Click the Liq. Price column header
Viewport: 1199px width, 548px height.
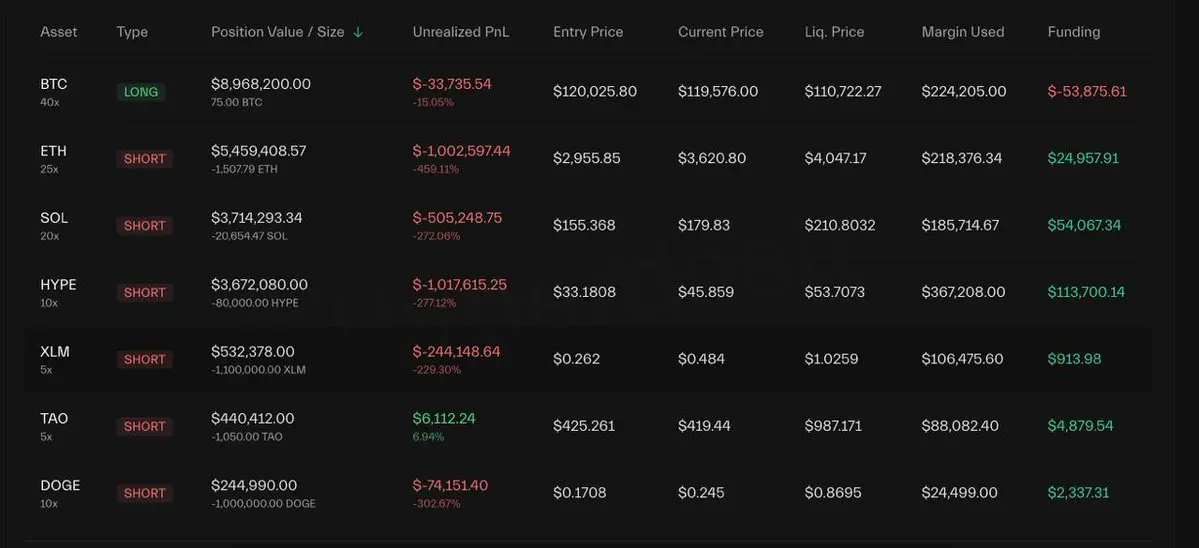click(834, 32)
